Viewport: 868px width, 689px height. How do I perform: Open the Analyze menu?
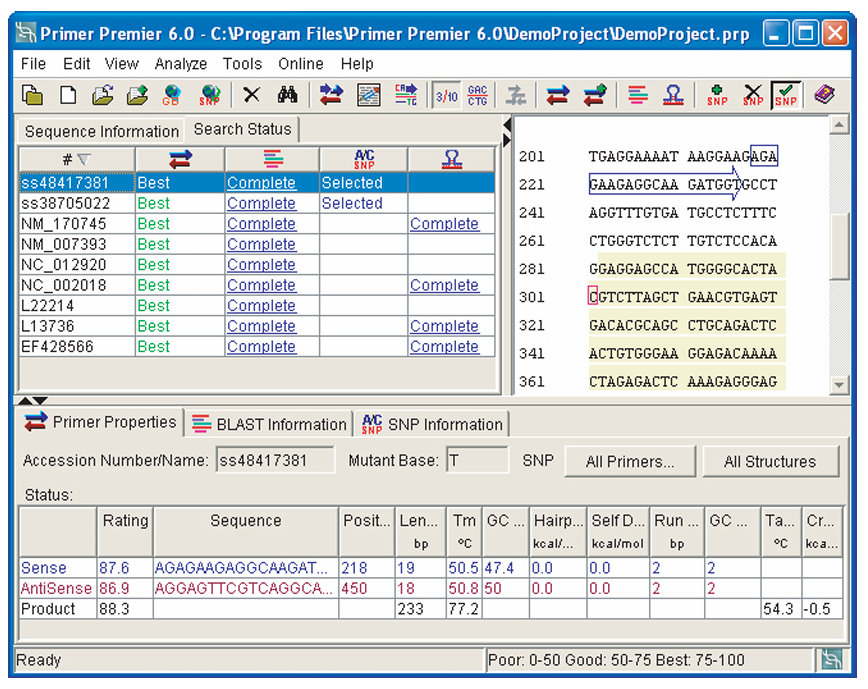click(181, 64)
